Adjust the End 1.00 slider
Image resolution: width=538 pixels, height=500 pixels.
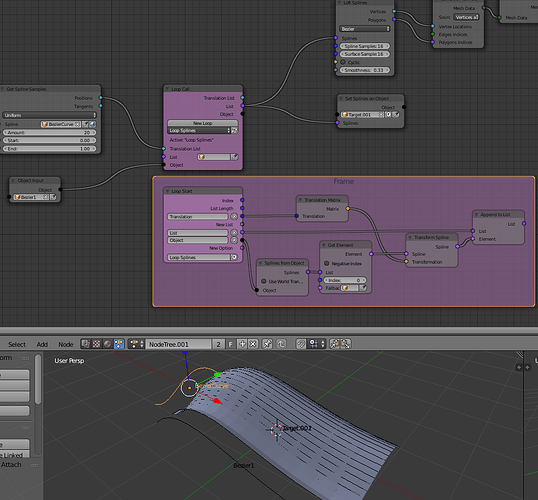[49, 149]
